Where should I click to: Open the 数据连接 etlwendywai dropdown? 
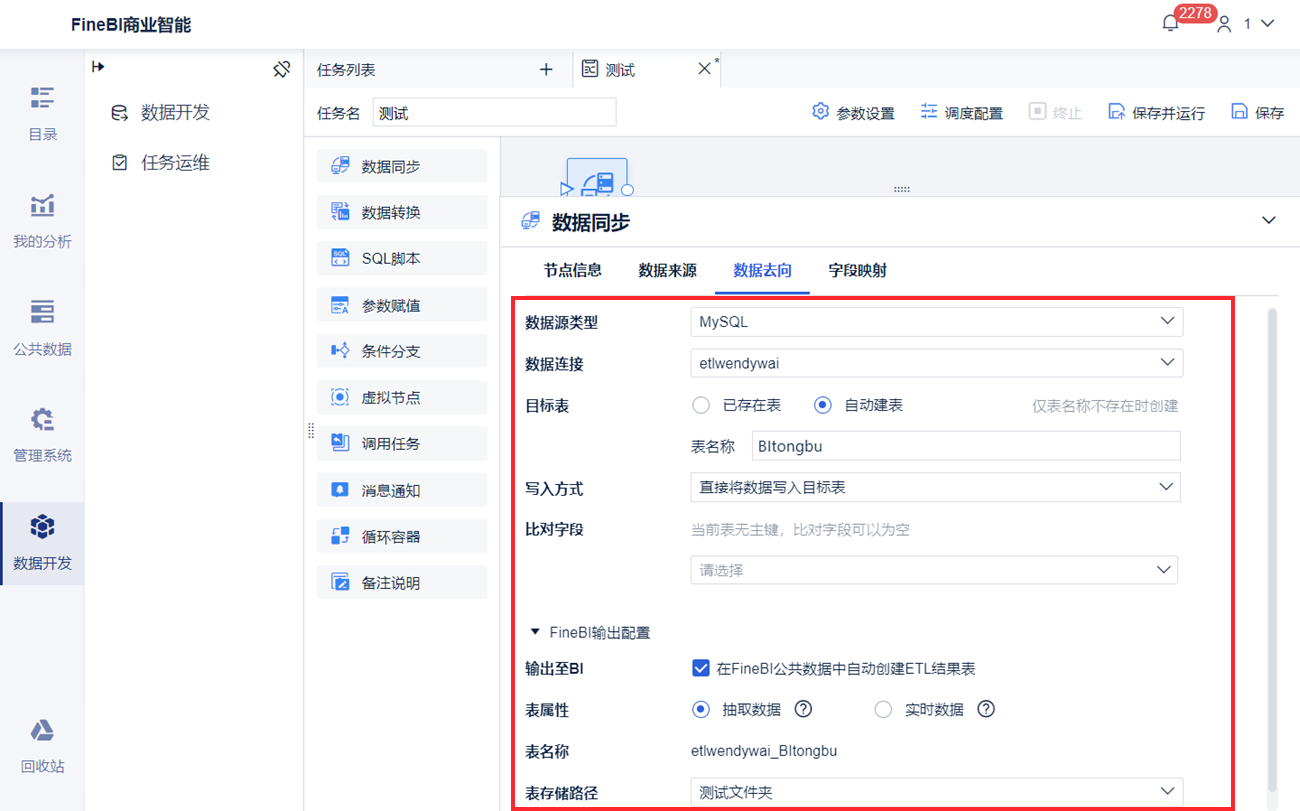(x=936, y=362)
